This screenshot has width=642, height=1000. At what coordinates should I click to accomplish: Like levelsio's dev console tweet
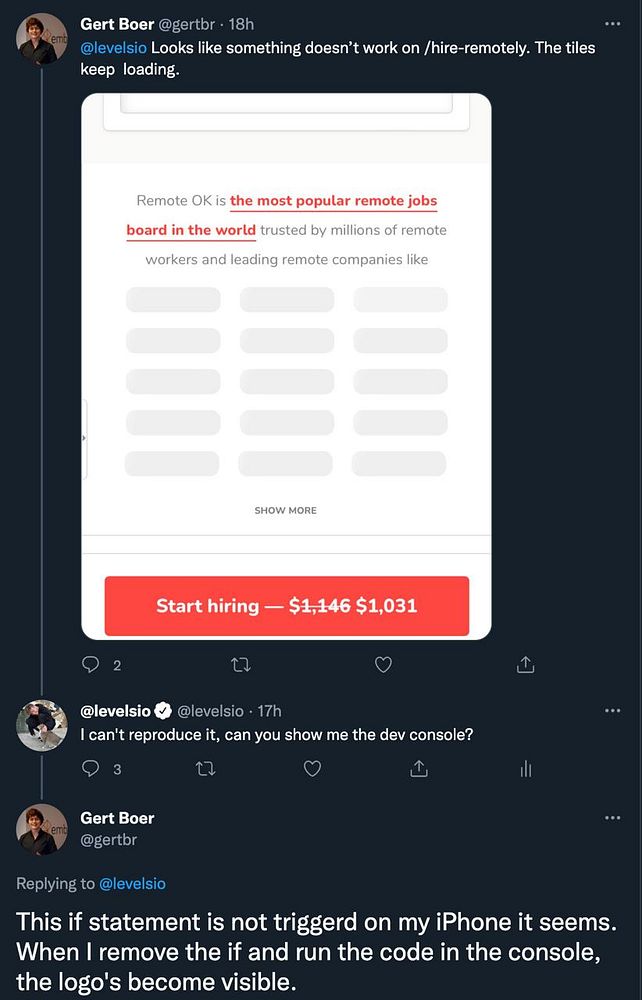[x=312, y=768]
